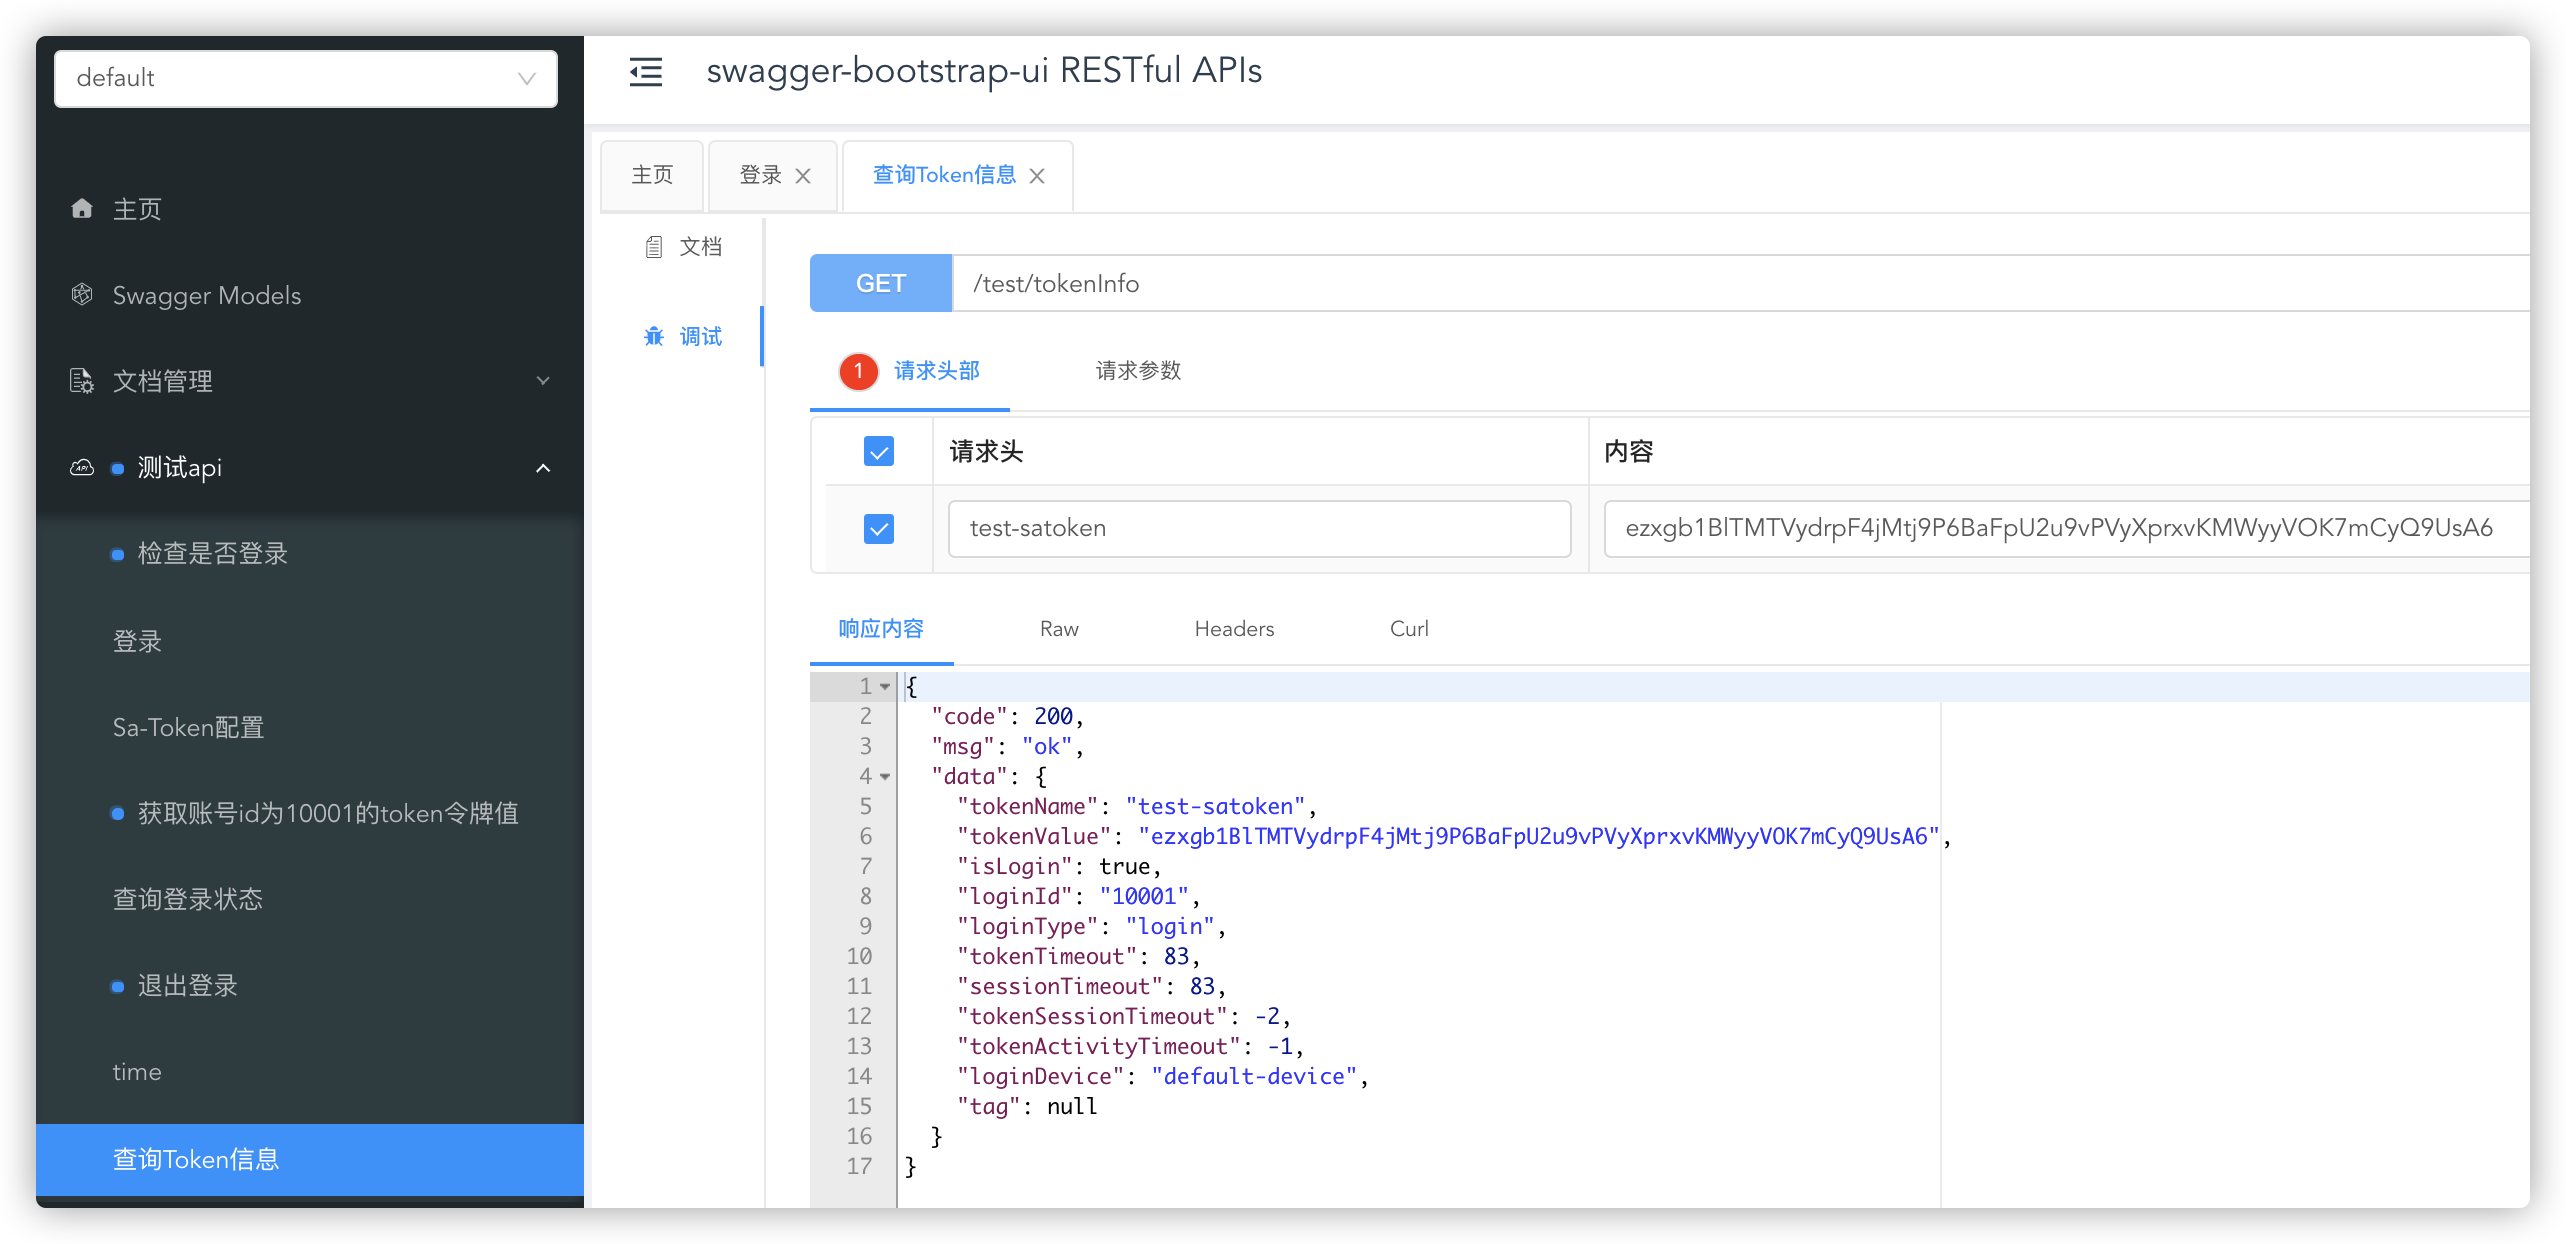
Task: Select the 调试 debug icon
Action: pos(654,336)
